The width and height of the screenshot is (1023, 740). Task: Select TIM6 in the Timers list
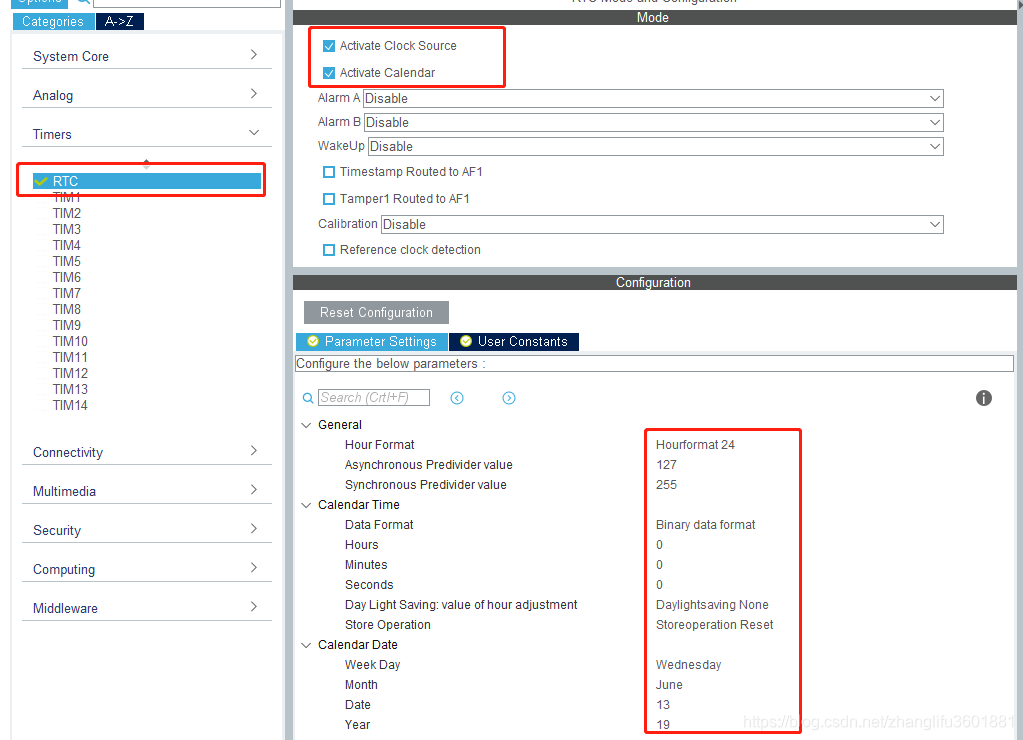pyautogui.click(x=67, y=277)
